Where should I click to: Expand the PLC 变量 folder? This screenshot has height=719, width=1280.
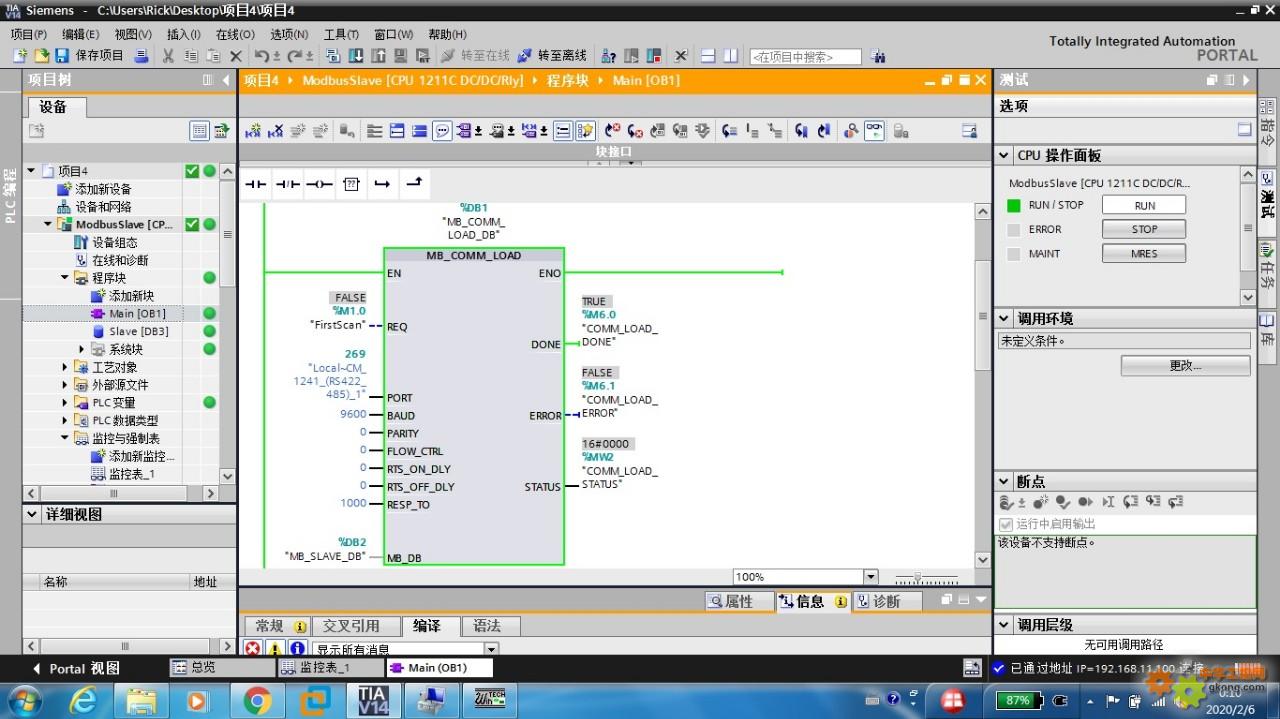pos(65,402)
